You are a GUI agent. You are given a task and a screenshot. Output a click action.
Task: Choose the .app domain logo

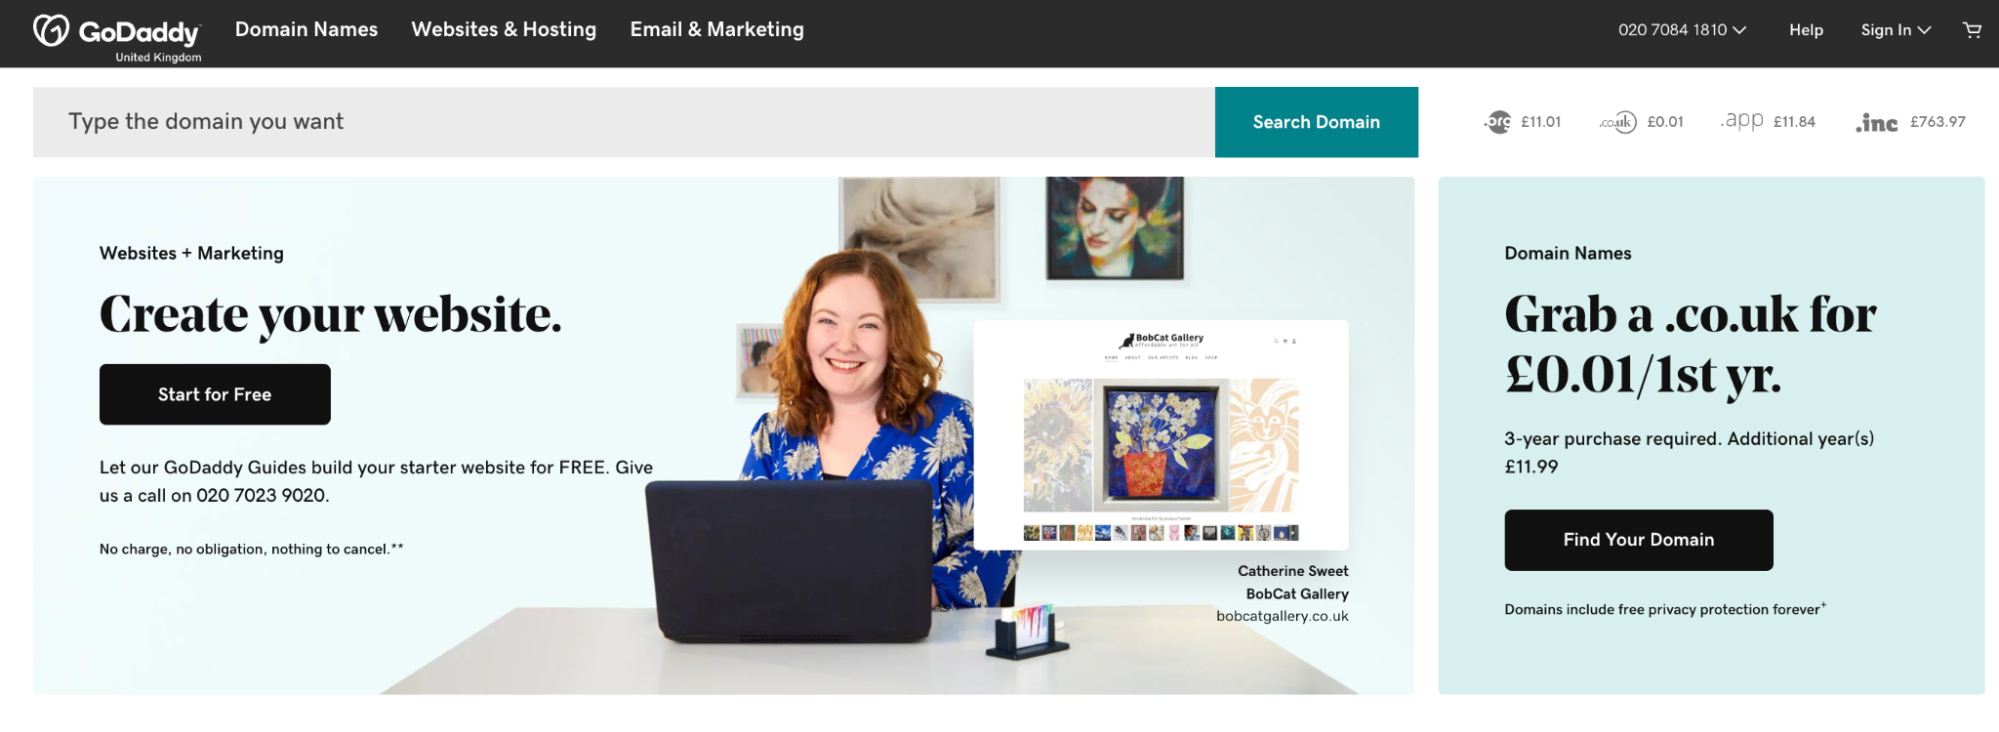click(1742, 121)
